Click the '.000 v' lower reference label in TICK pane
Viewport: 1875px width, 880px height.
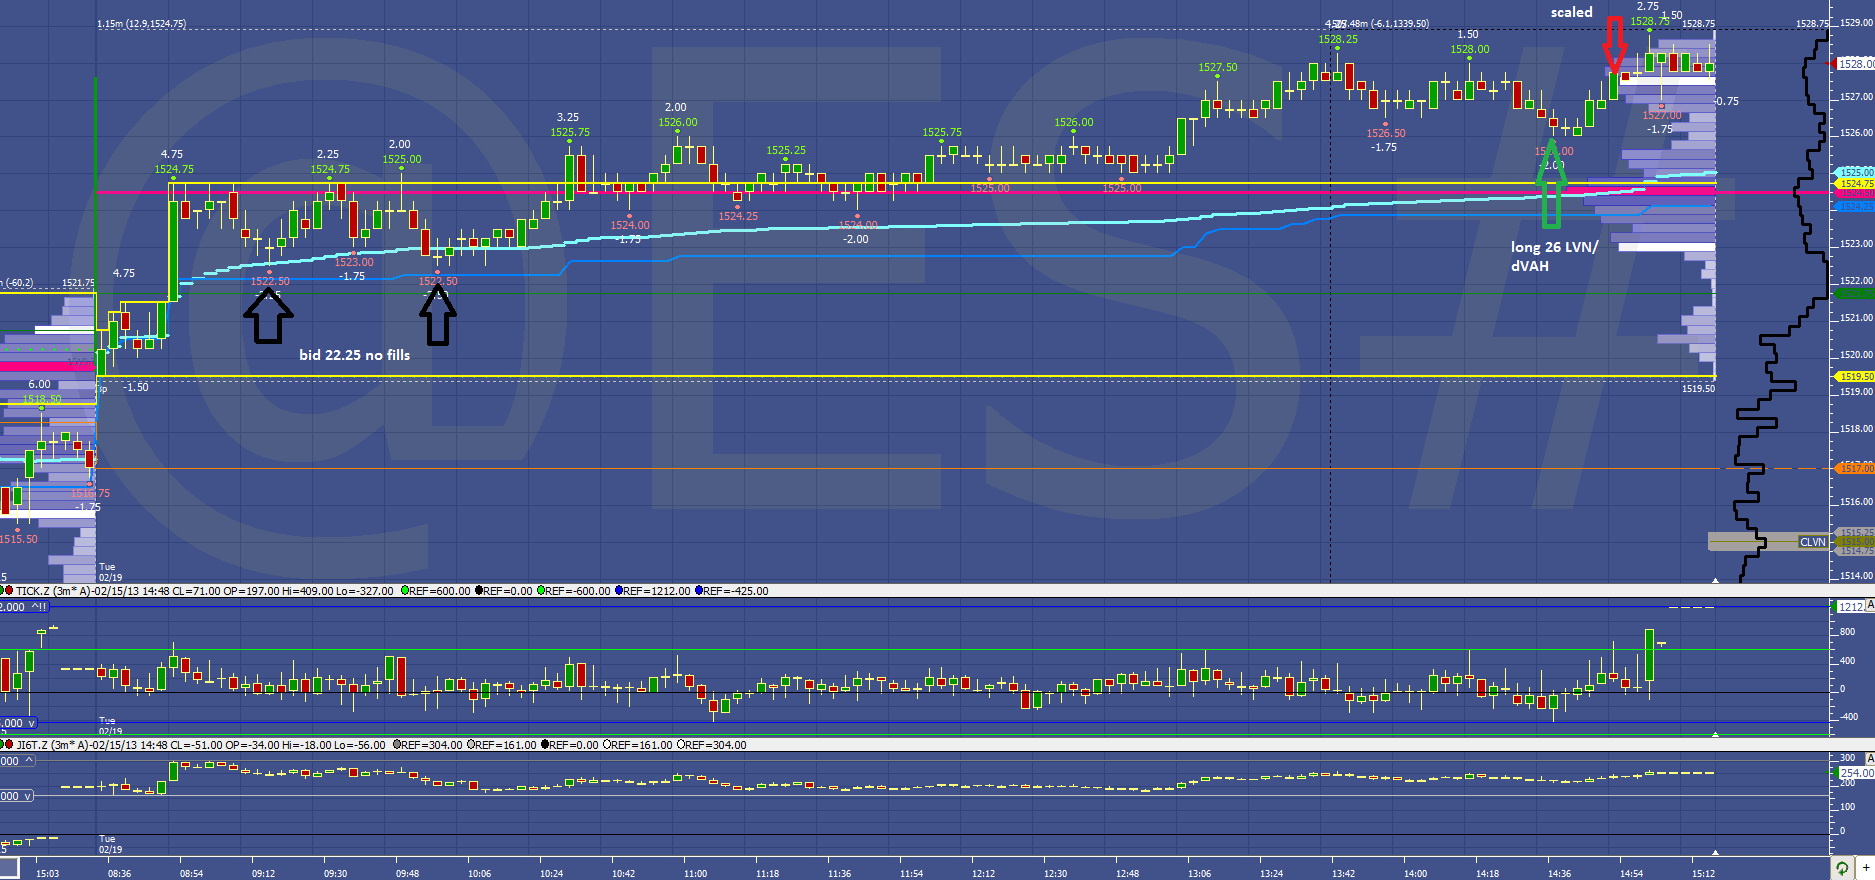pos(18,723)
